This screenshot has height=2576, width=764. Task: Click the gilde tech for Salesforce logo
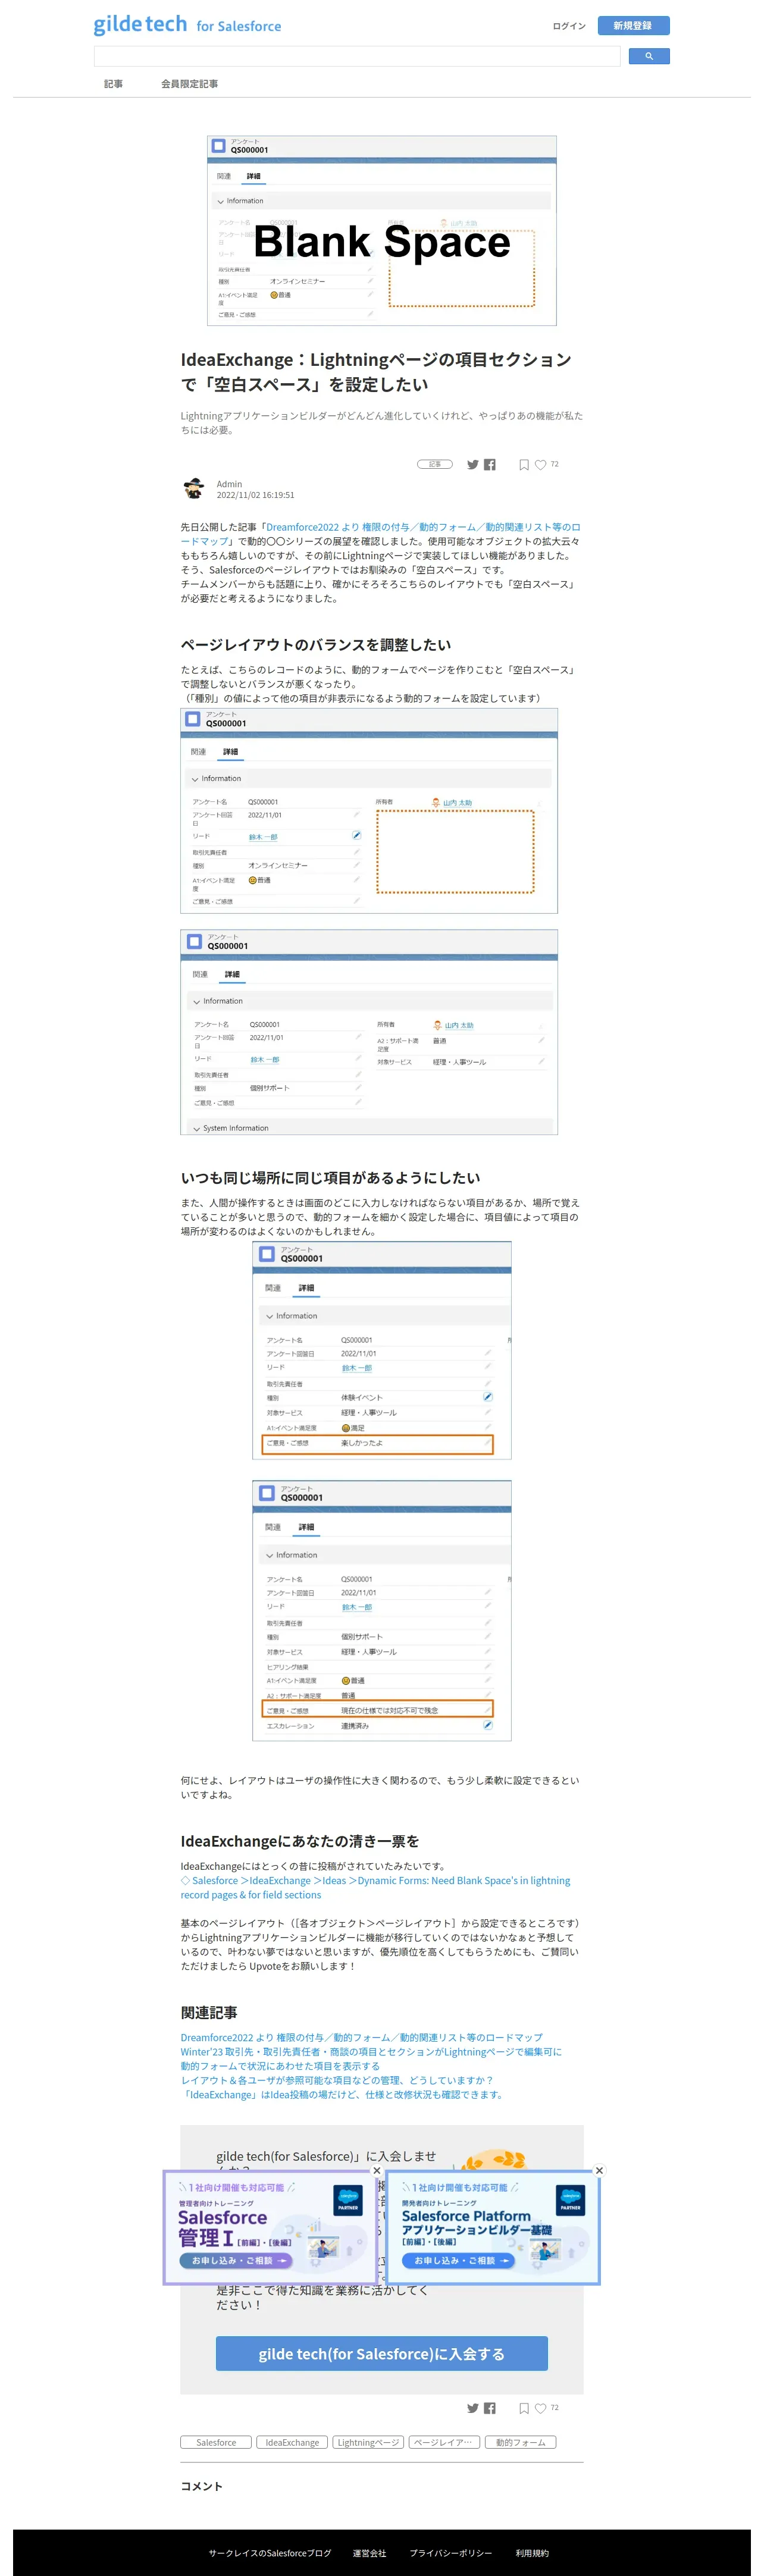[x=187, y=25]
